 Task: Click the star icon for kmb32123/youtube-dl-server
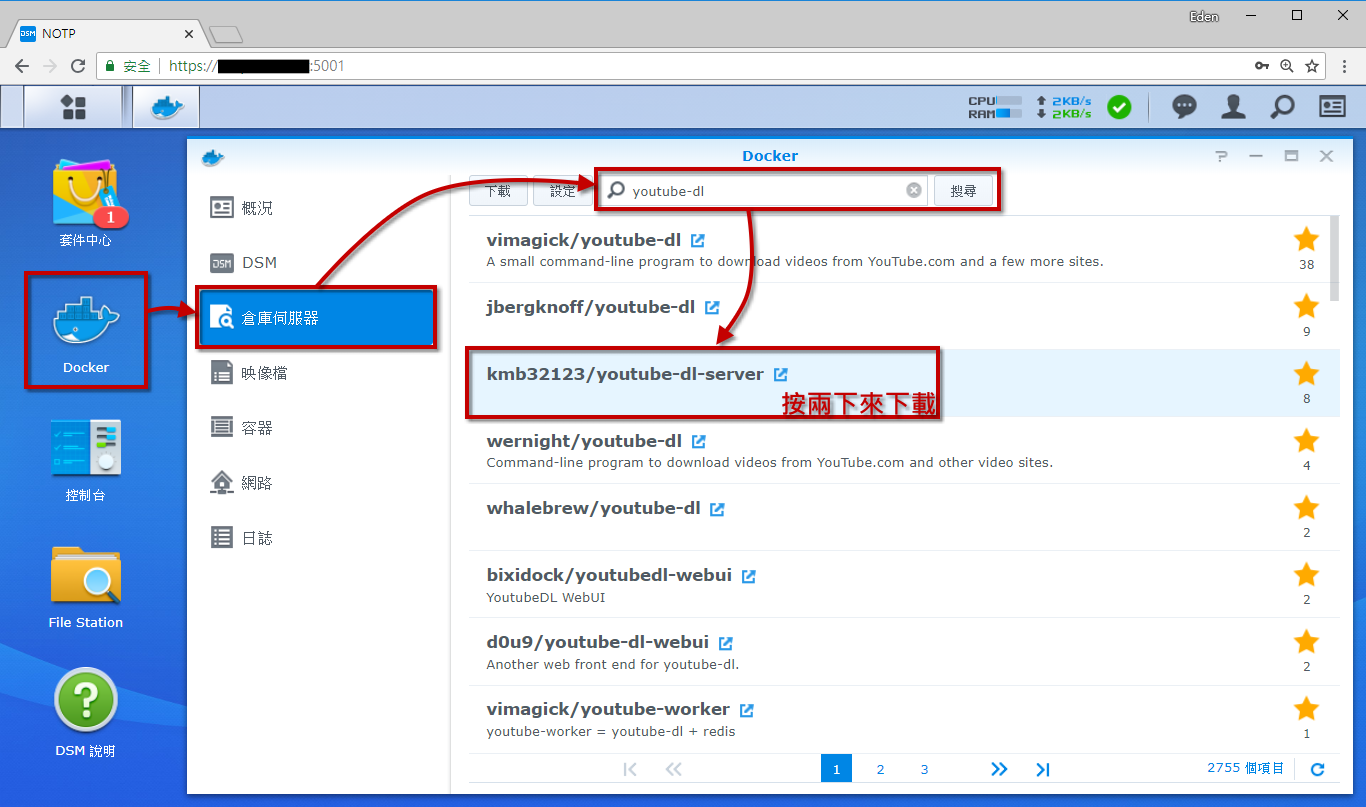pyautogui.click(x=1306, y=373)
